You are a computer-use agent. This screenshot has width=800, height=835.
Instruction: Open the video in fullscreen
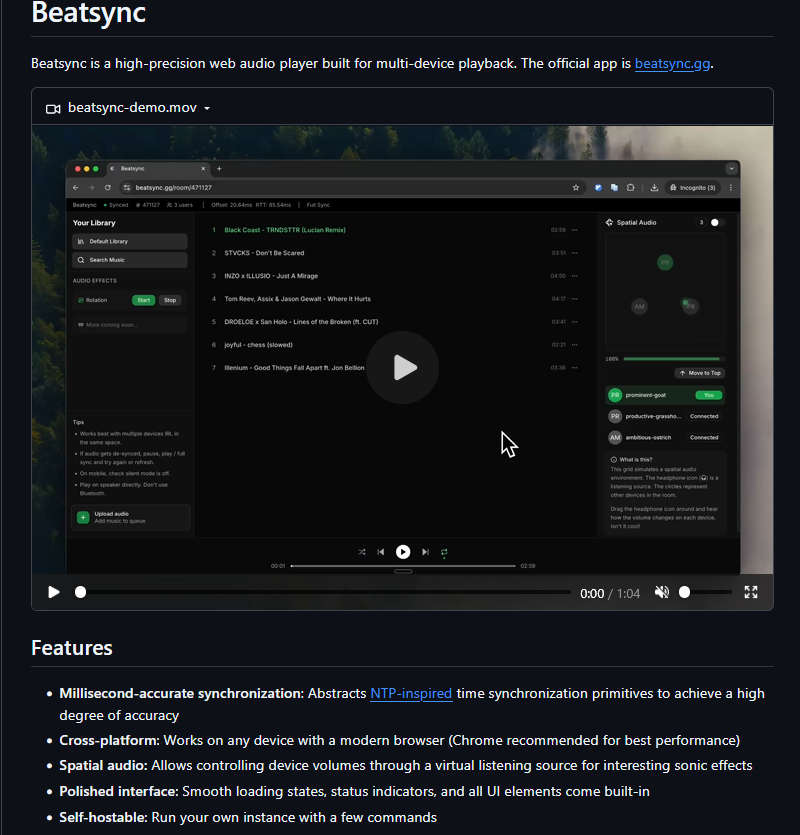[751, 592]
